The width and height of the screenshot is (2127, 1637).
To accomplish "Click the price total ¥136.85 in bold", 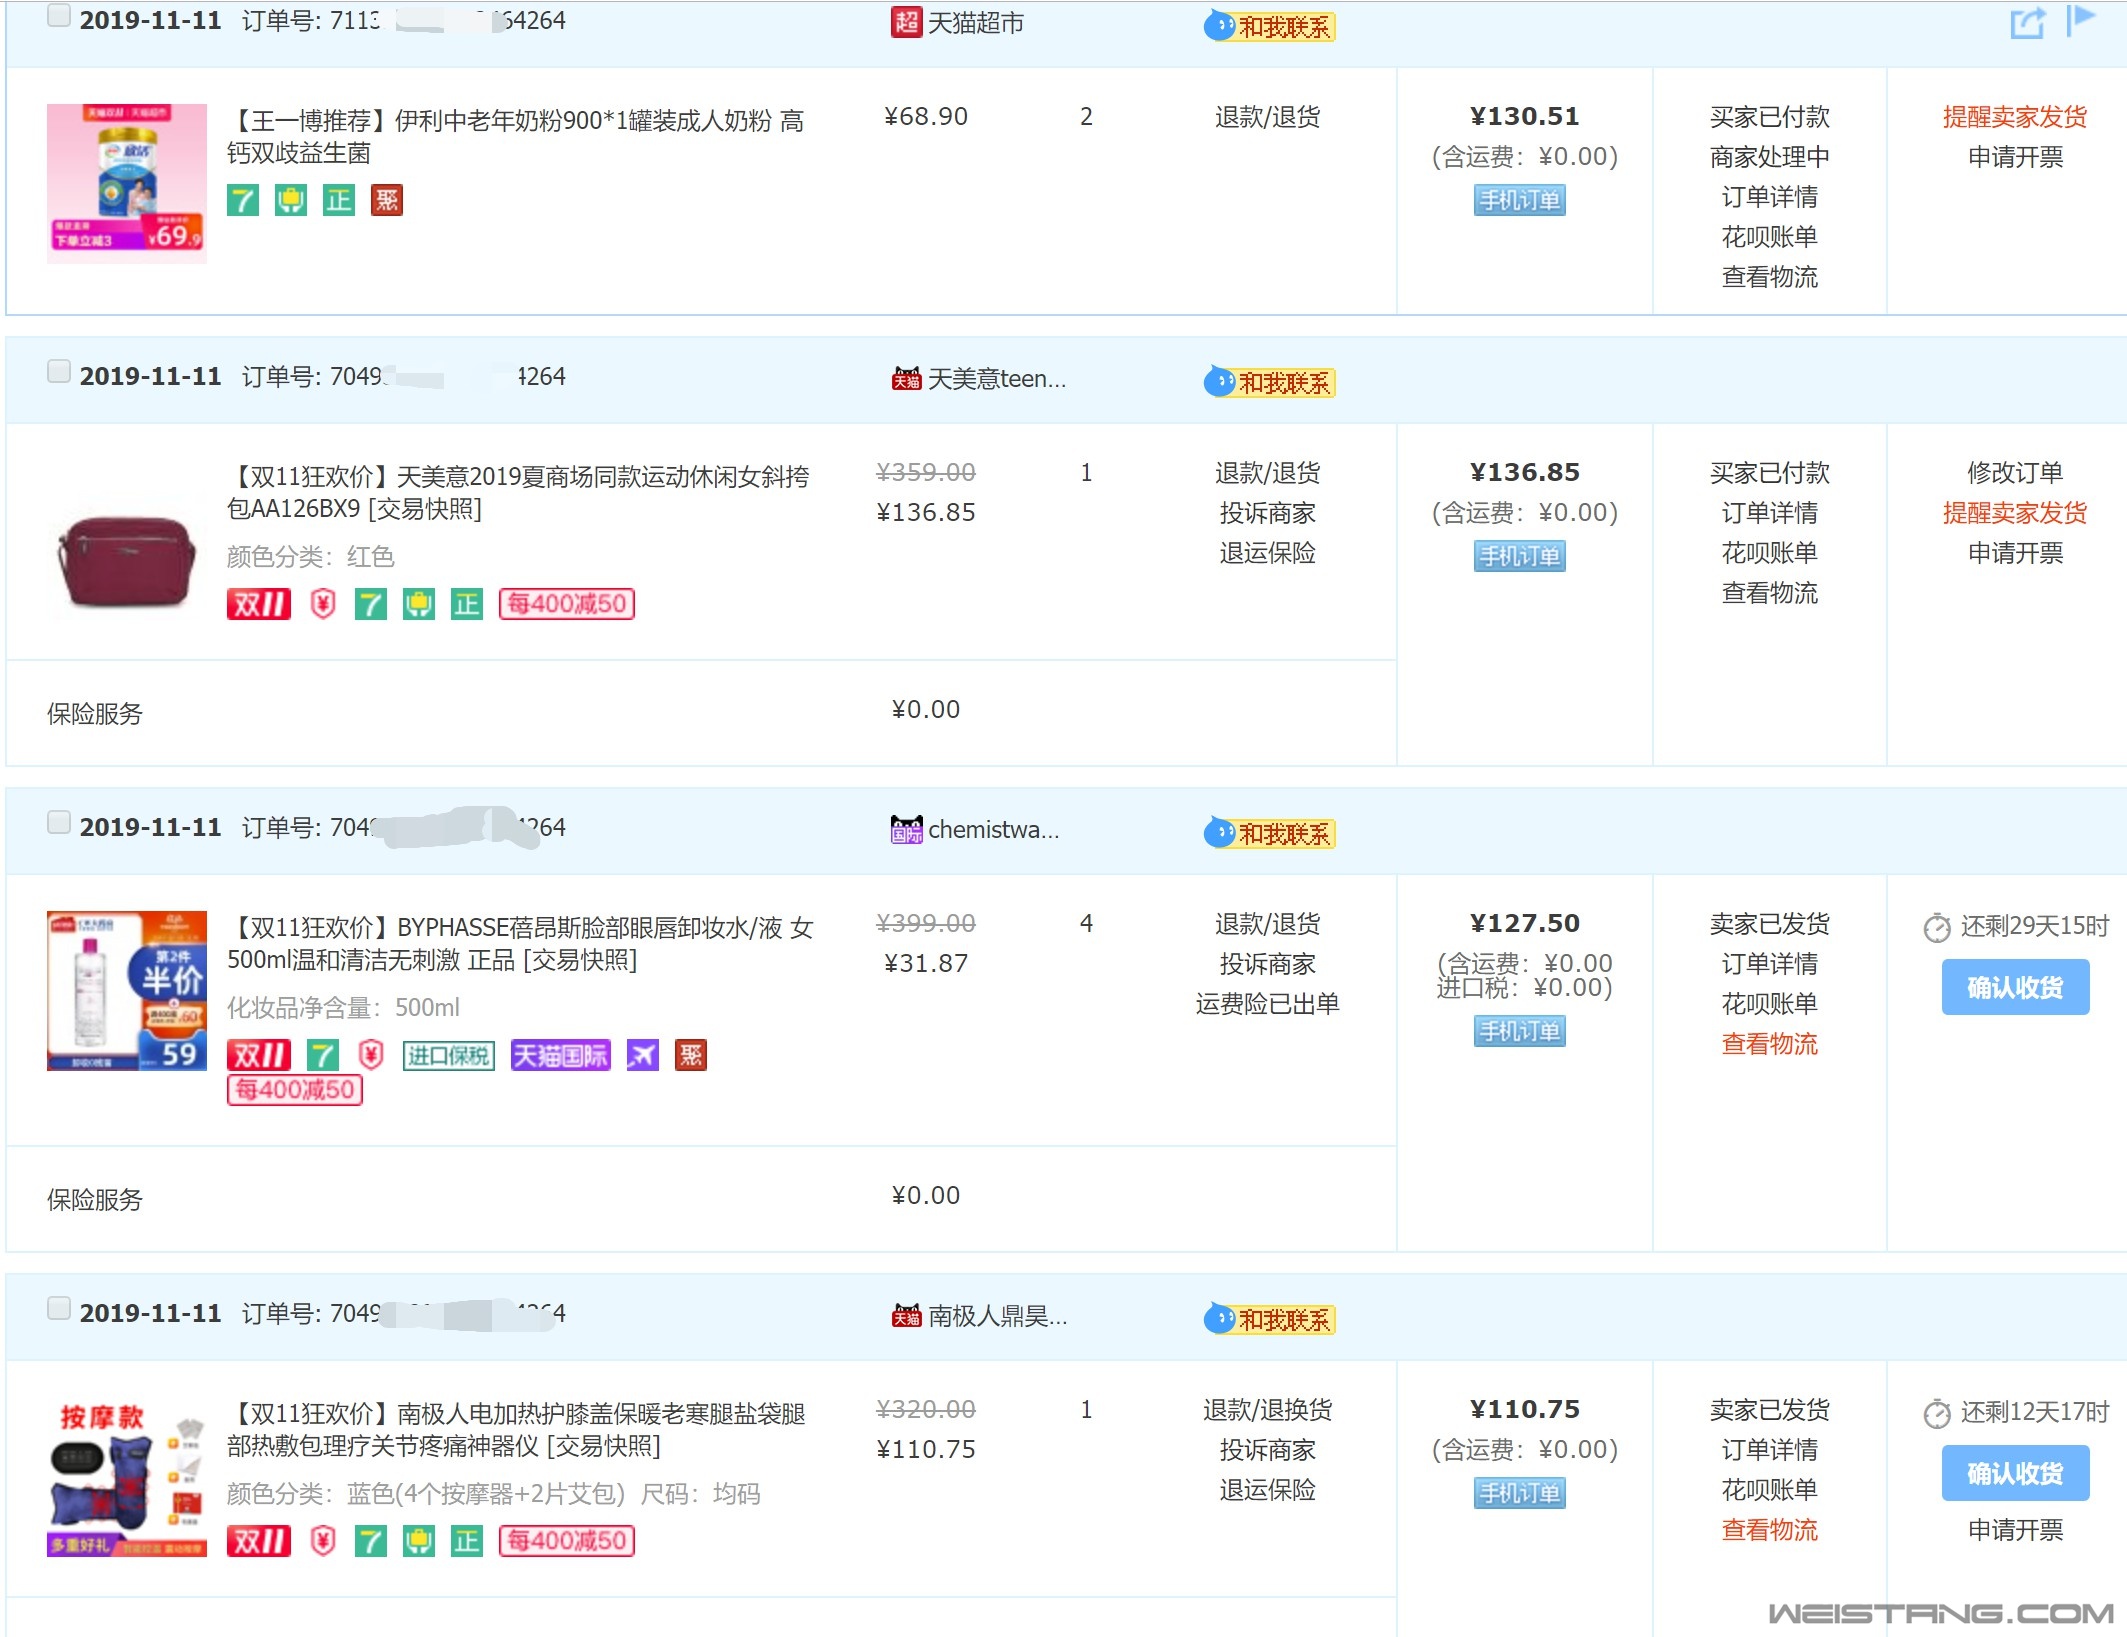I will point(1524,473).
